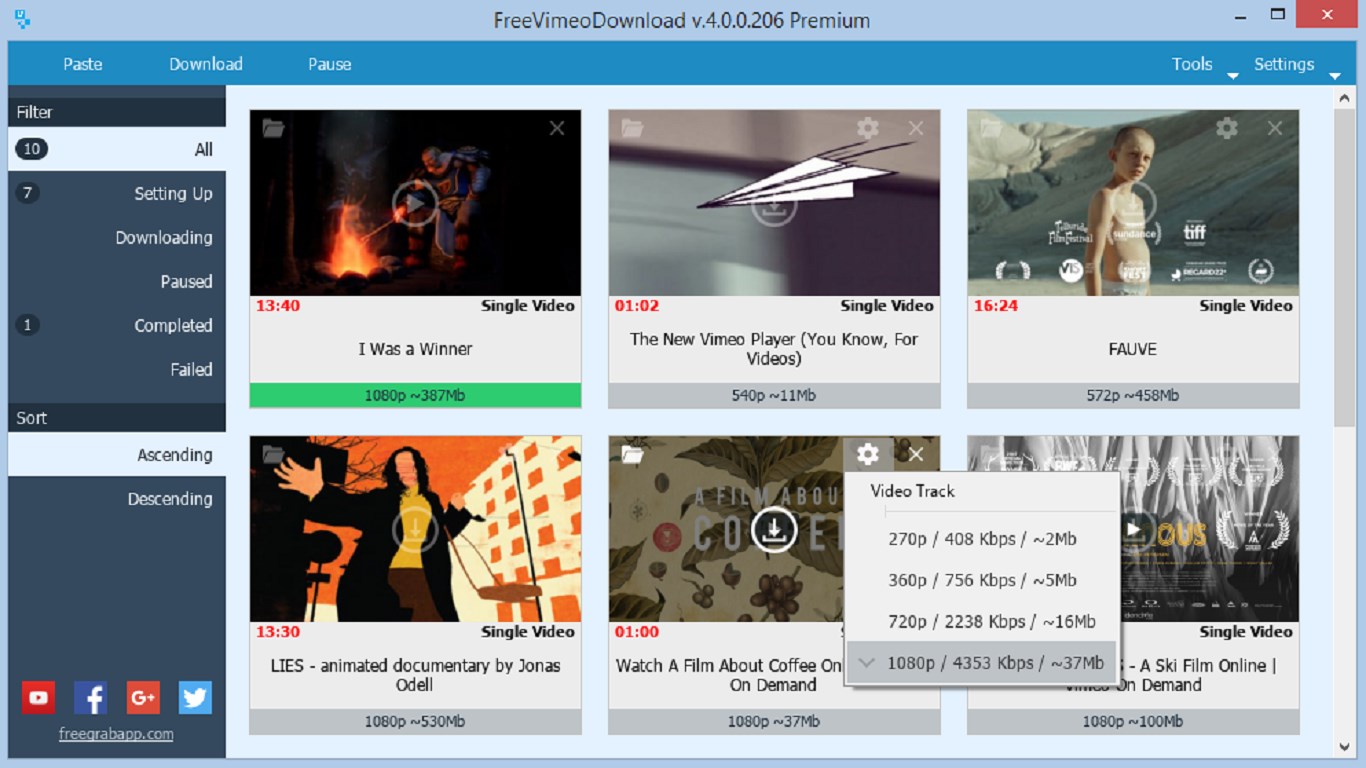Open gear settings on New Vimeo Player card

pyautogui.click(x=868, y=128)
